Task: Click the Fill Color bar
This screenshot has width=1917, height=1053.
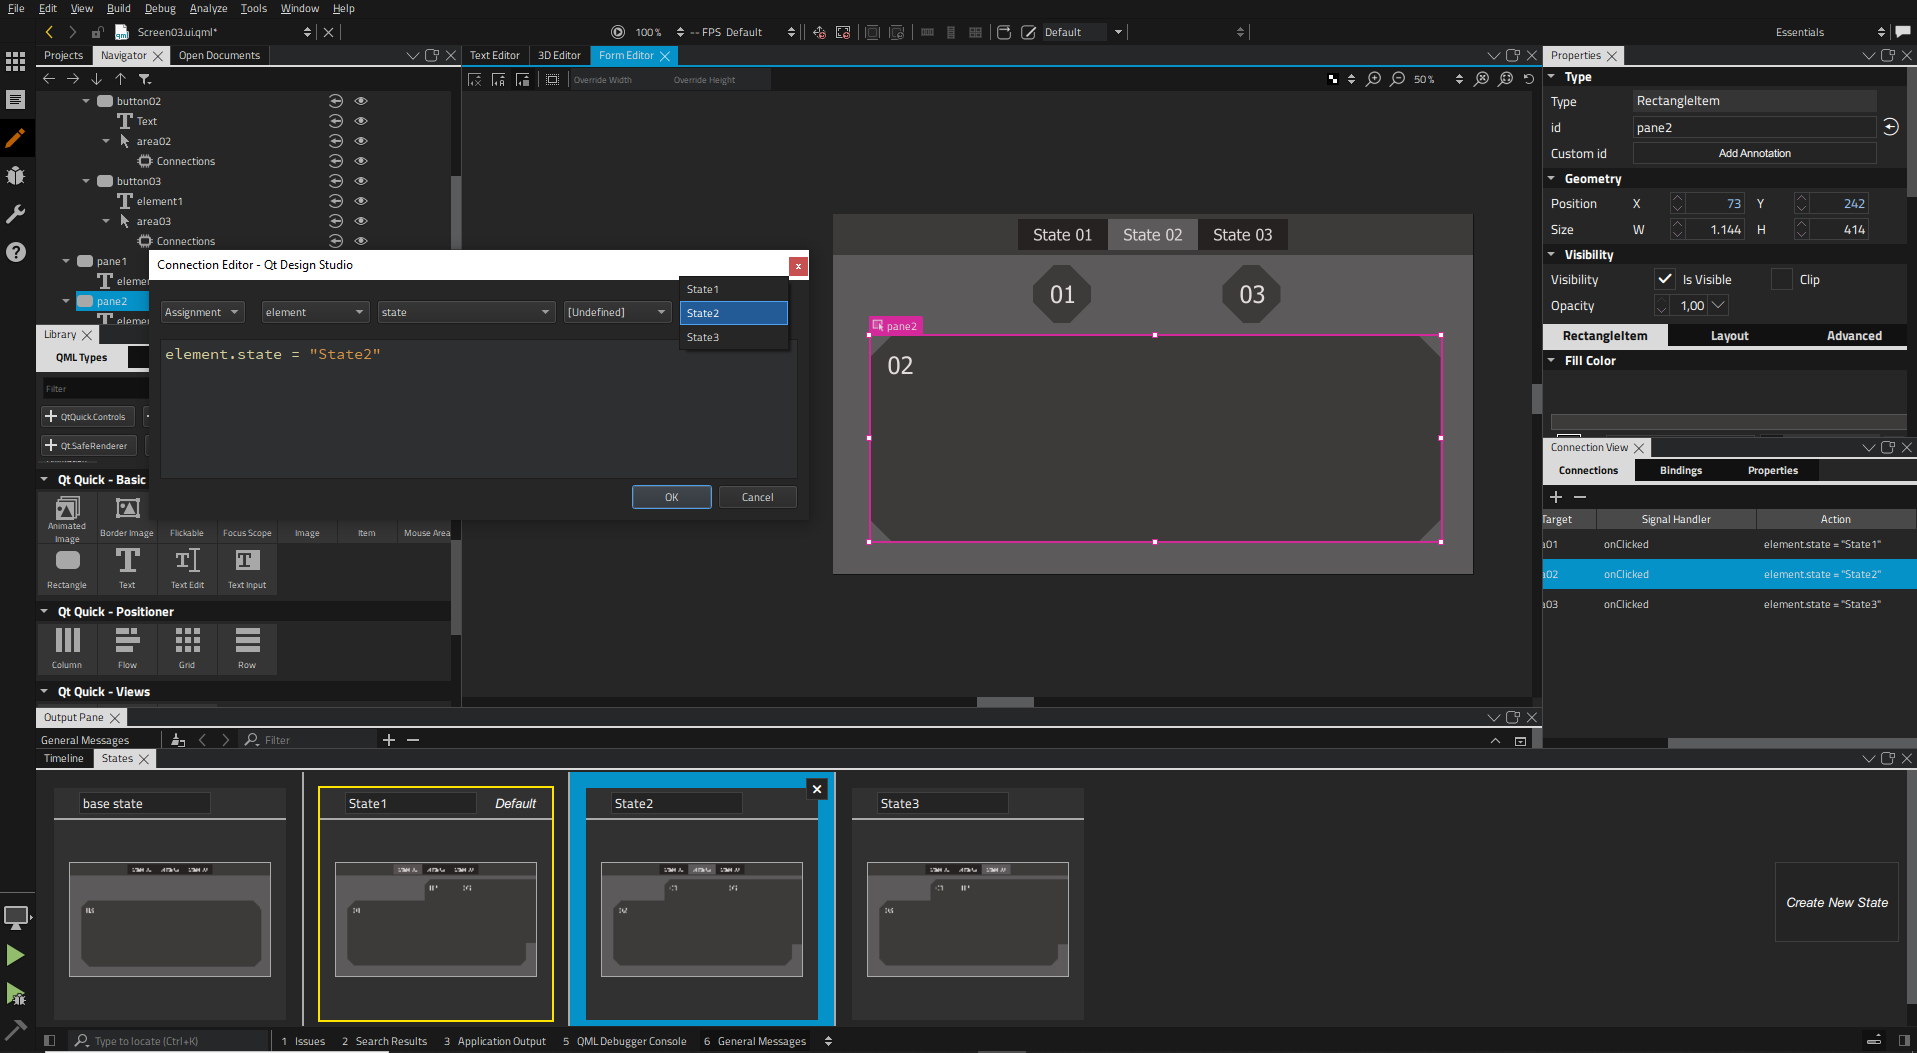Action: 1727,421
